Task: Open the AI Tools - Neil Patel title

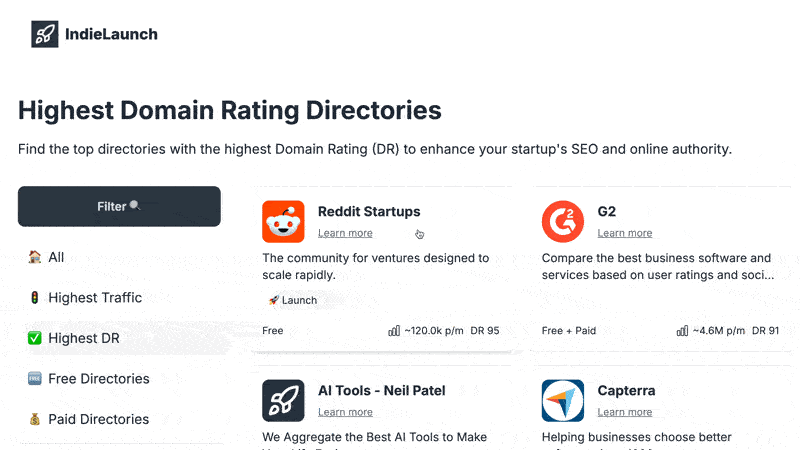Action: (382, 390)
